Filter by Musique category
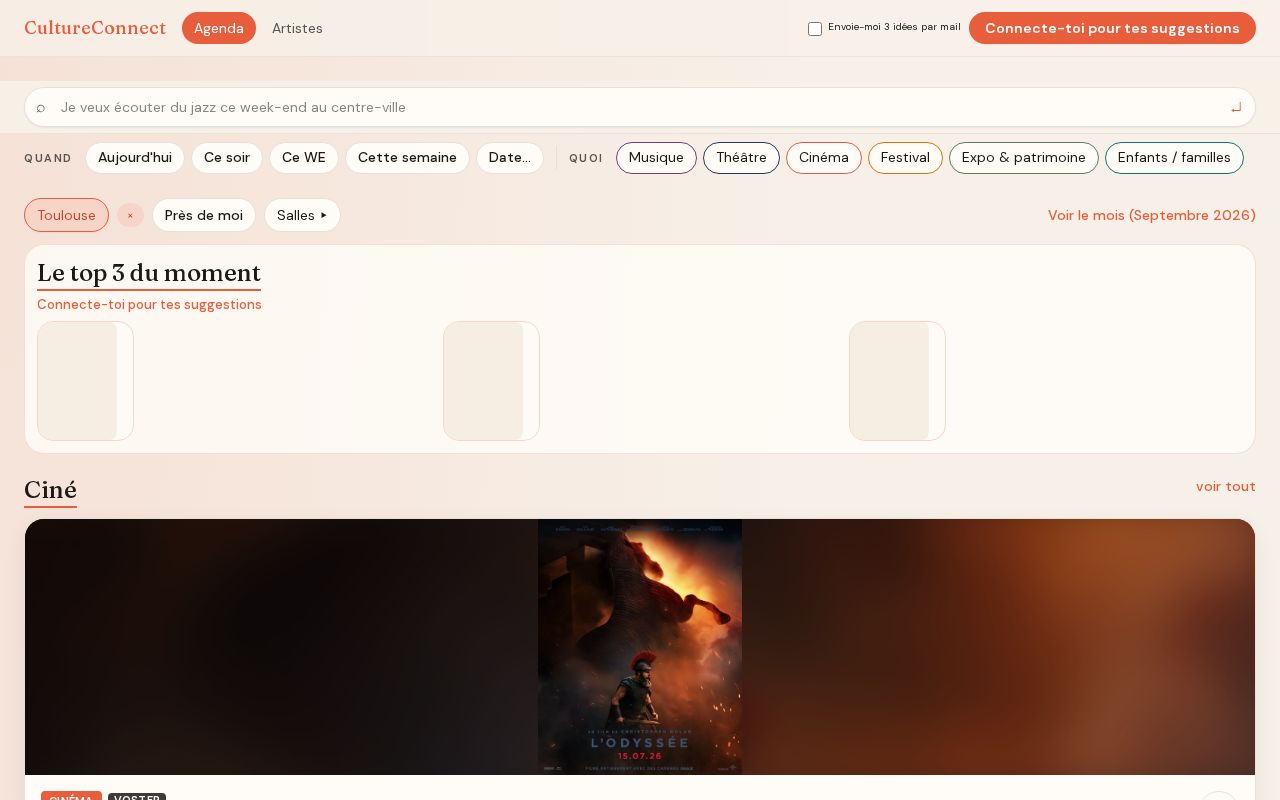The width and height of the screenshot is (1280, 800). click(656, 158)
